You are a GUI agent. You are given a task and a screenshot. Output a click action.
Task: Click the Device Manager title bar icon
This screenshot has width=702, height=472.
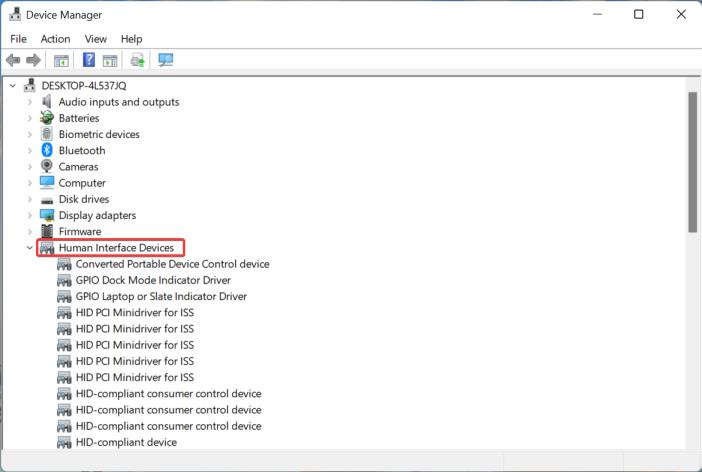(x=15, y=14)
